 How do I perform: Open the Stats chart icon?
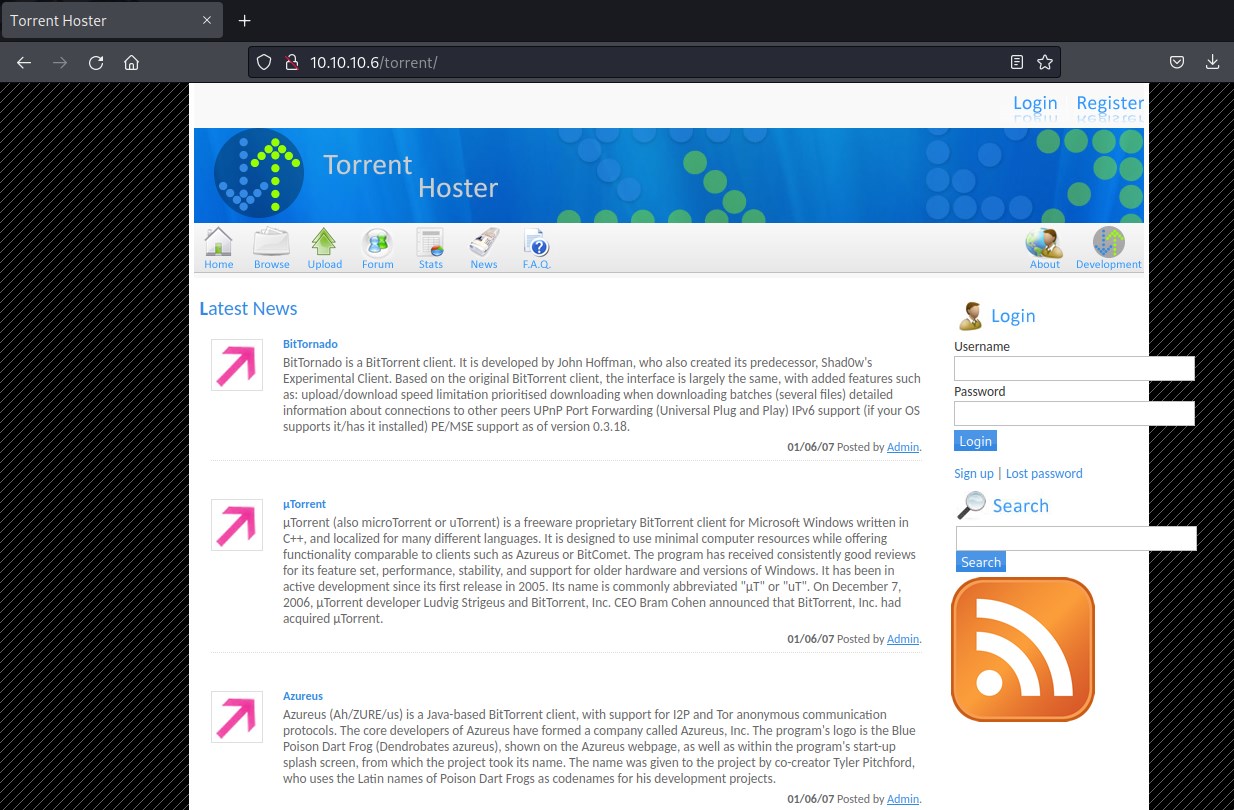coord(430,247)
